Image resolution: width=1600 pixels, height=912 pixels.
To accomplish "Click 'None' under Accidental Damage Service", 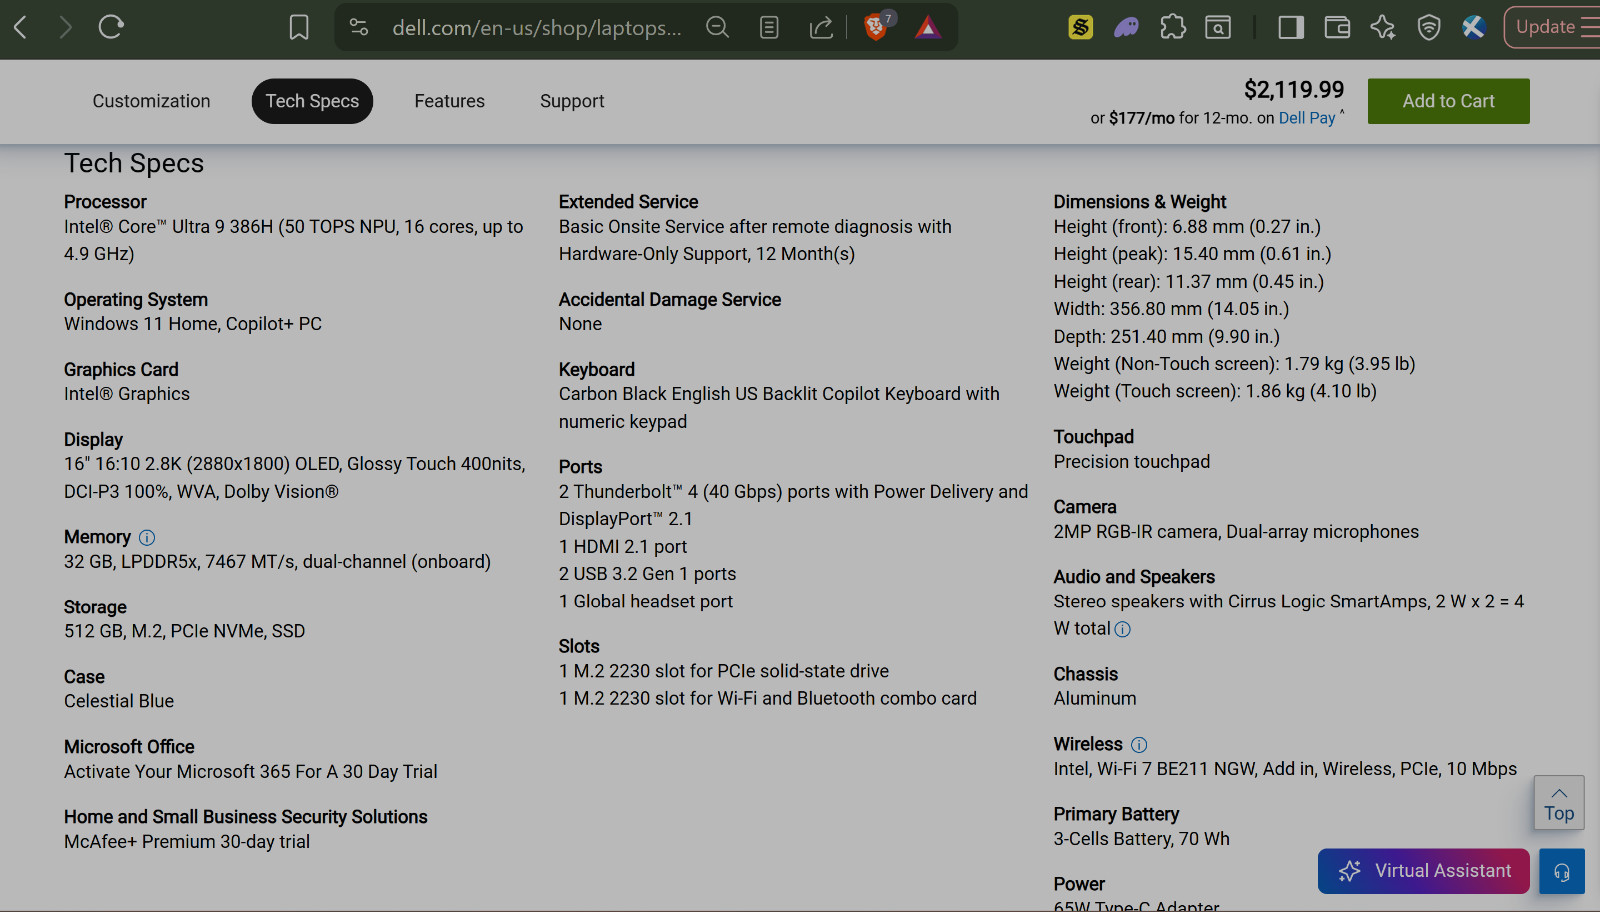I will pyautogui.click(x=580, y=324).
